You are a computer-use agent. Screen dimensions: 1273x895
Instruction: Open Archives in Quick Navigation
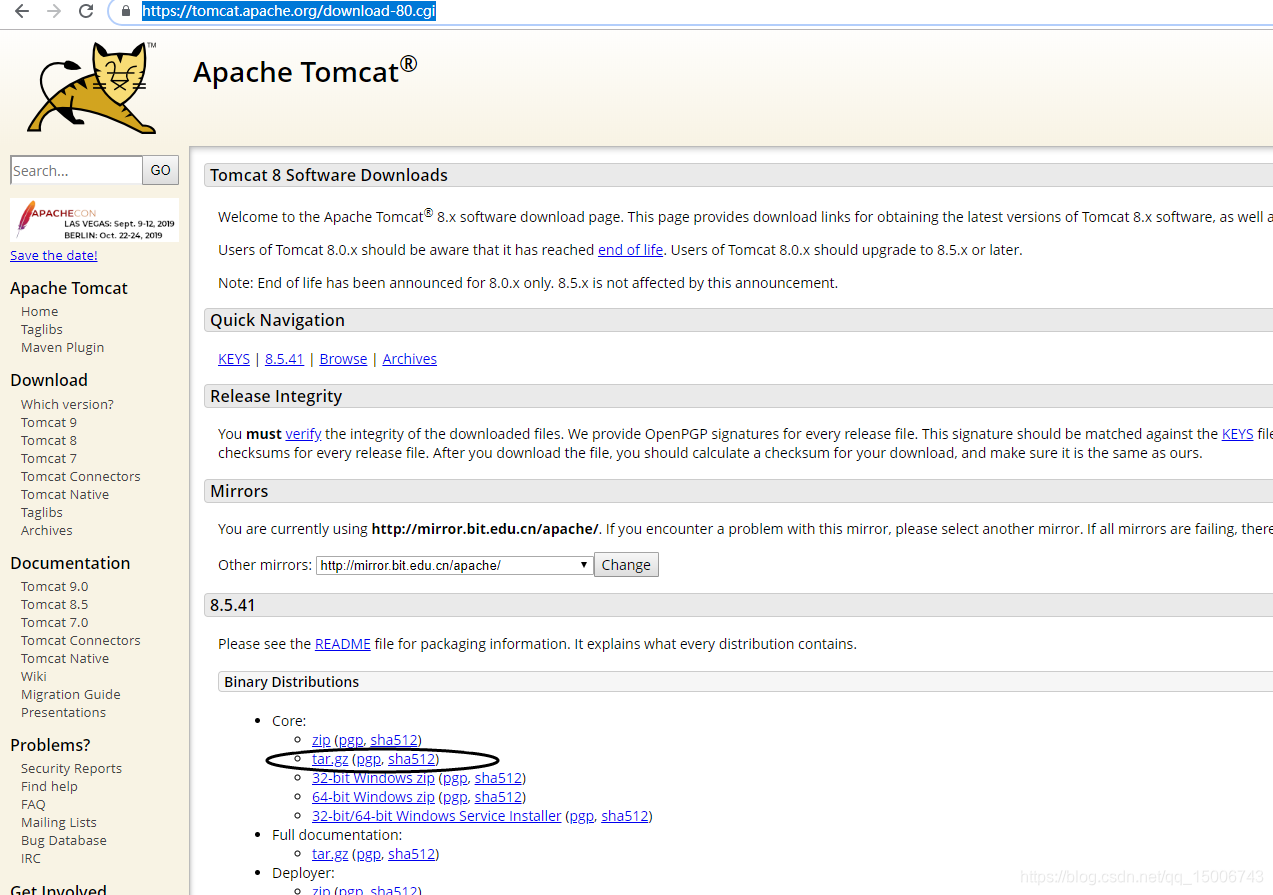[410, 359]
